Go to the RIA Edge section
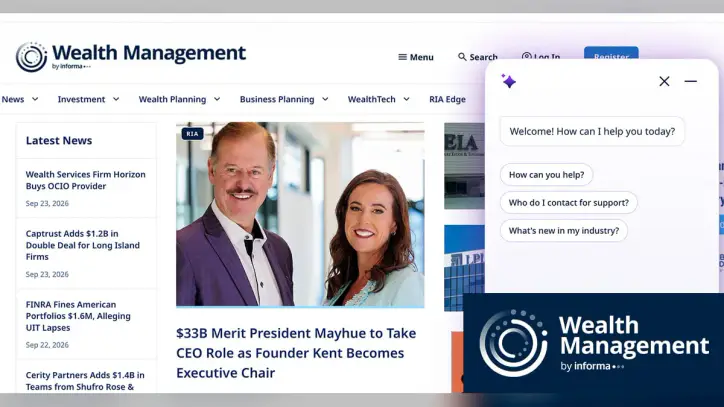The width and height of the screenshot is (724, 407). [447, 99]
